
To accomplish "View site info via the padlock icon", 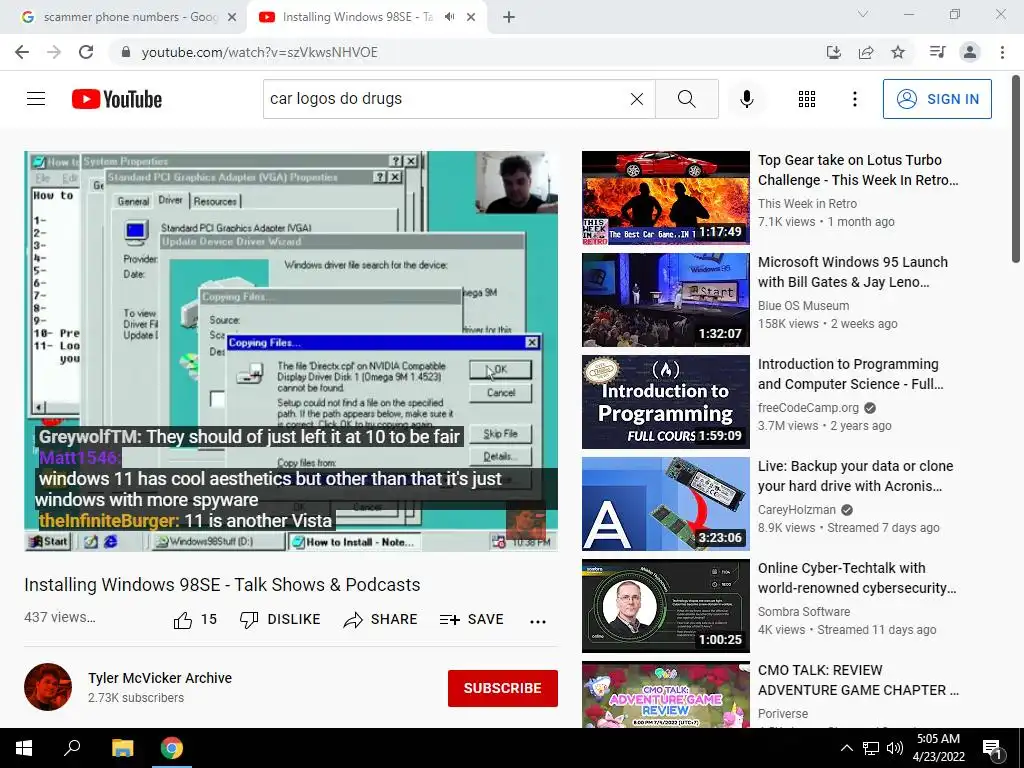I will 126,52.
